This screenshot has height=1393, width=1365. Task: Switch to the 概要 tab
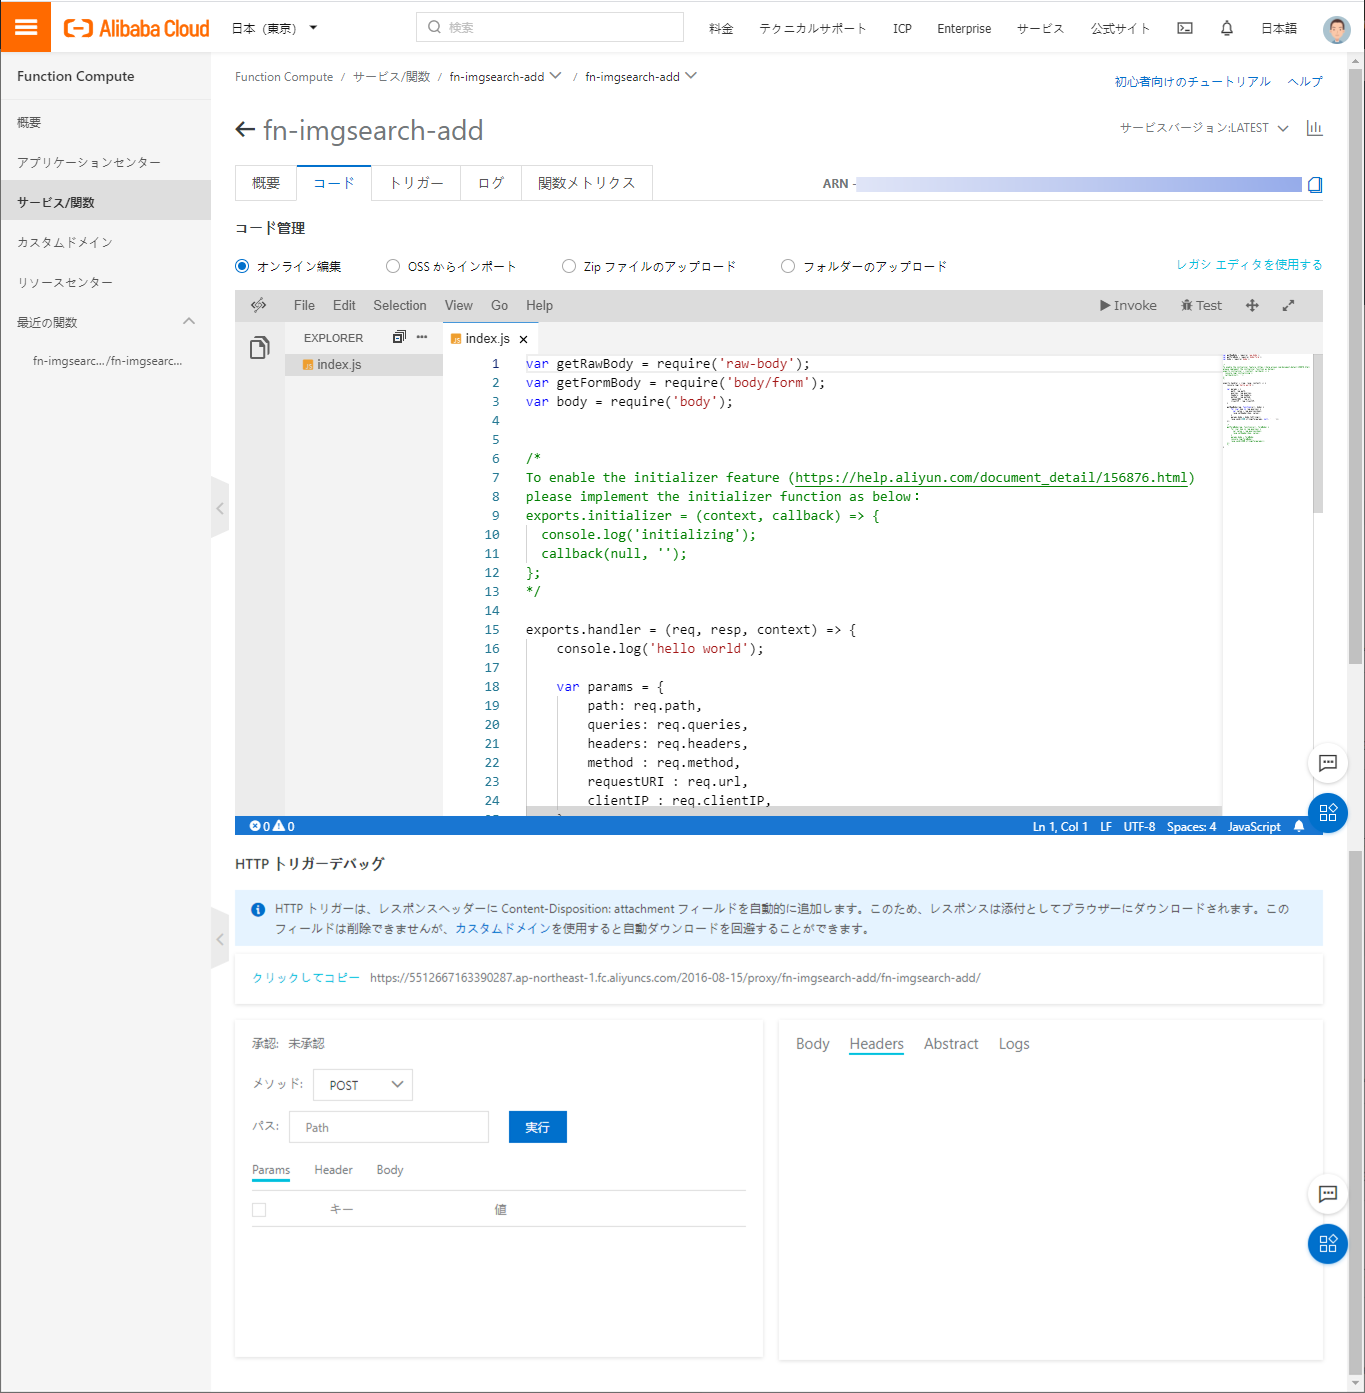tap(266, 183)
